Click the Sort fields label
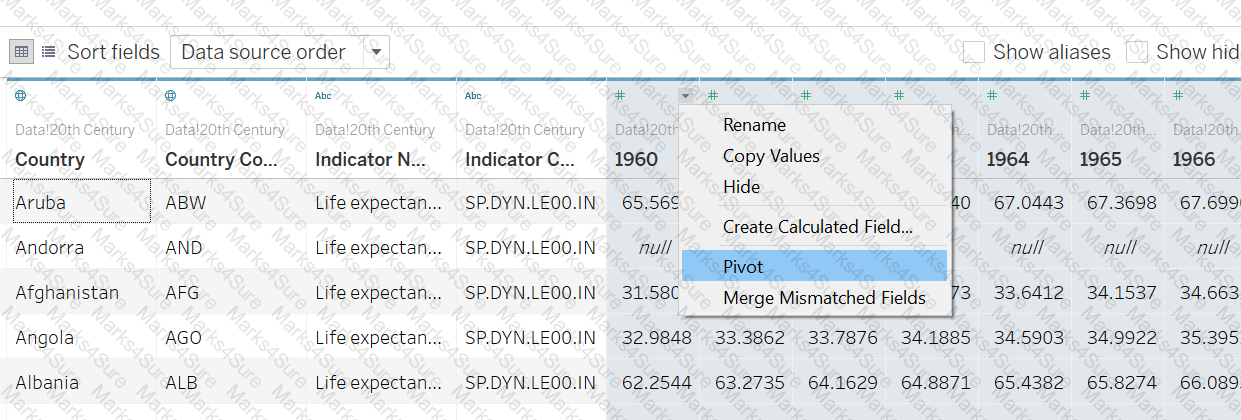 [113, 52]
